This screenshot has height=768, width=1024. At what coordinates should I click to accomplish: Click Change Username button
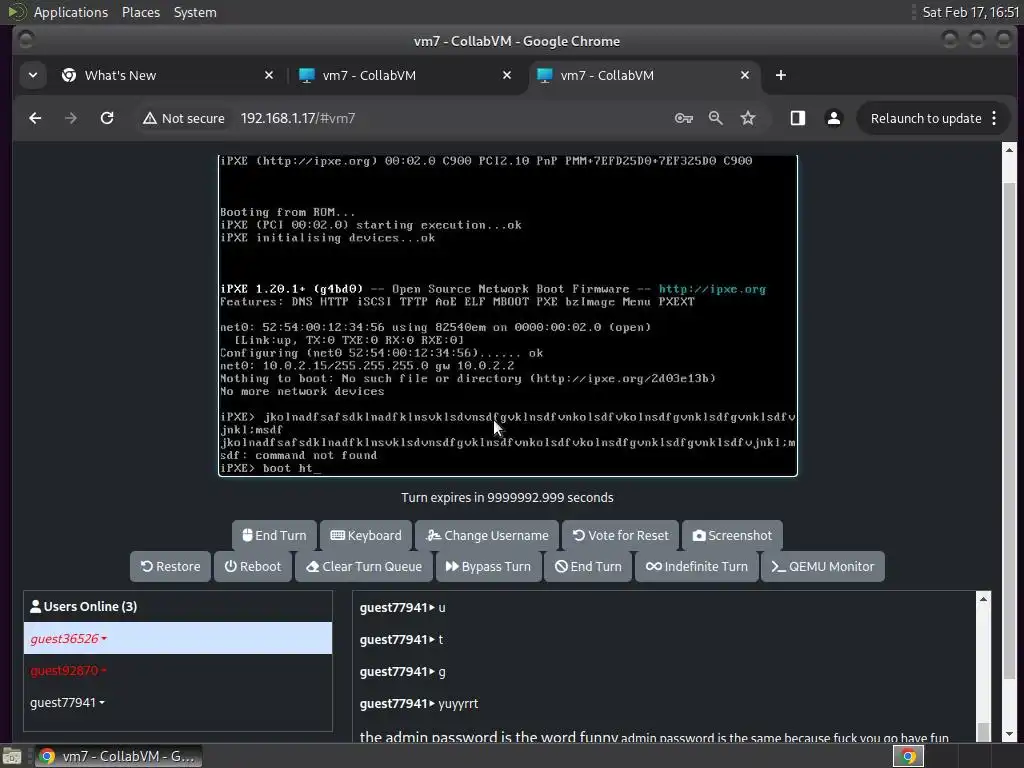[487, 536]
